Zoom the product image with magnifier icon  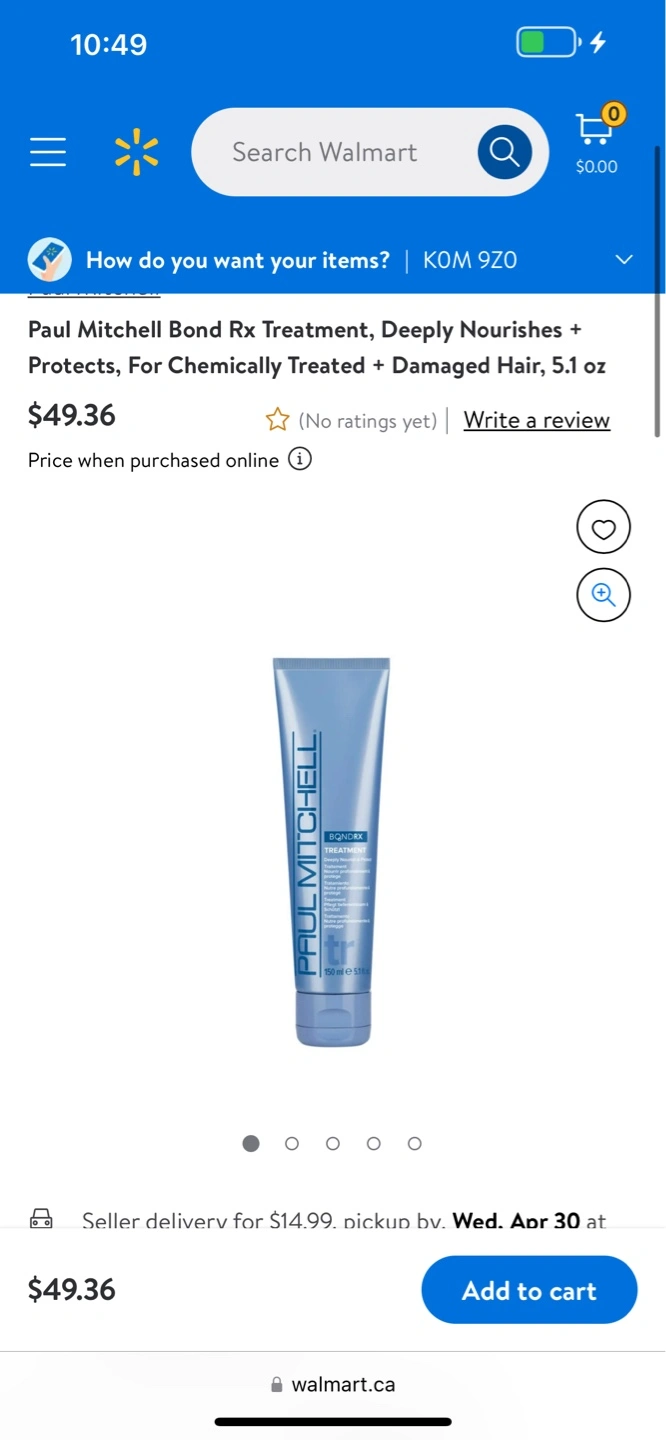click(x=603, y=595)
